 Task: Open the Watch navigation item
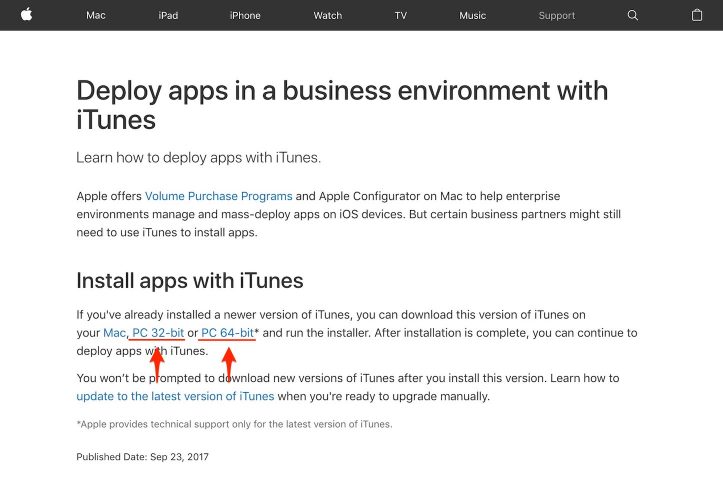[x=328, y=15]
